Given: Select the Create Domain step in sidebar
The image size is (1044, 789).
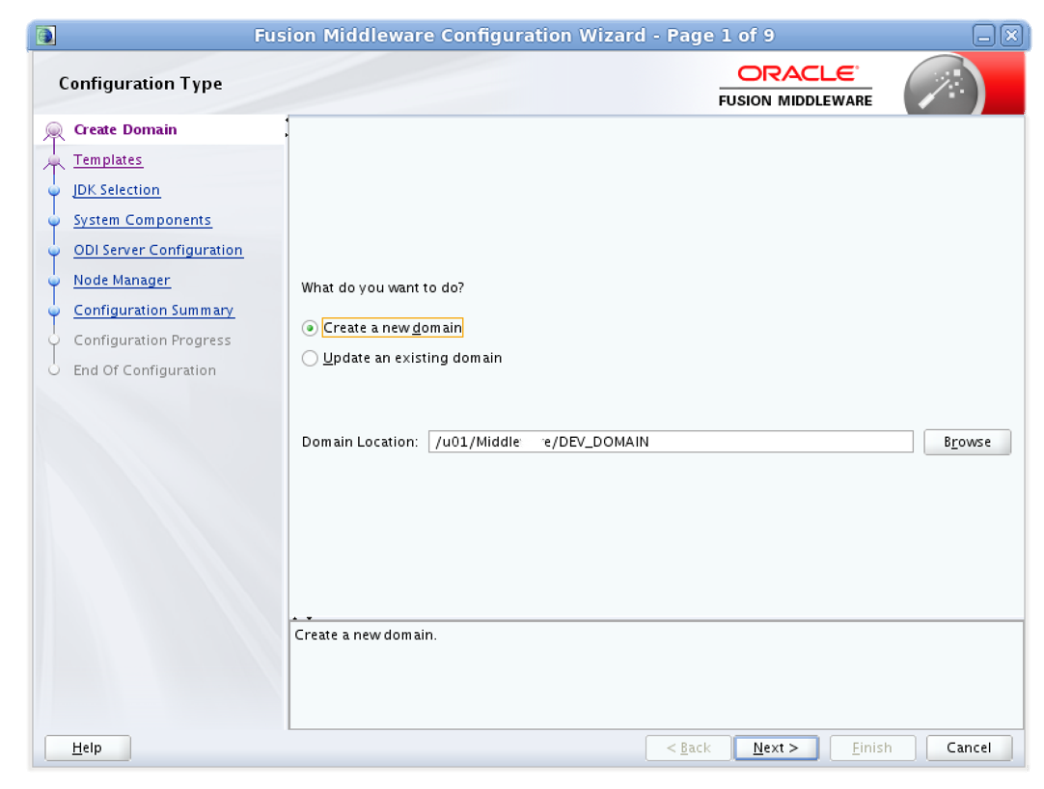Looking at the screenshot, I should pos(125,129).
